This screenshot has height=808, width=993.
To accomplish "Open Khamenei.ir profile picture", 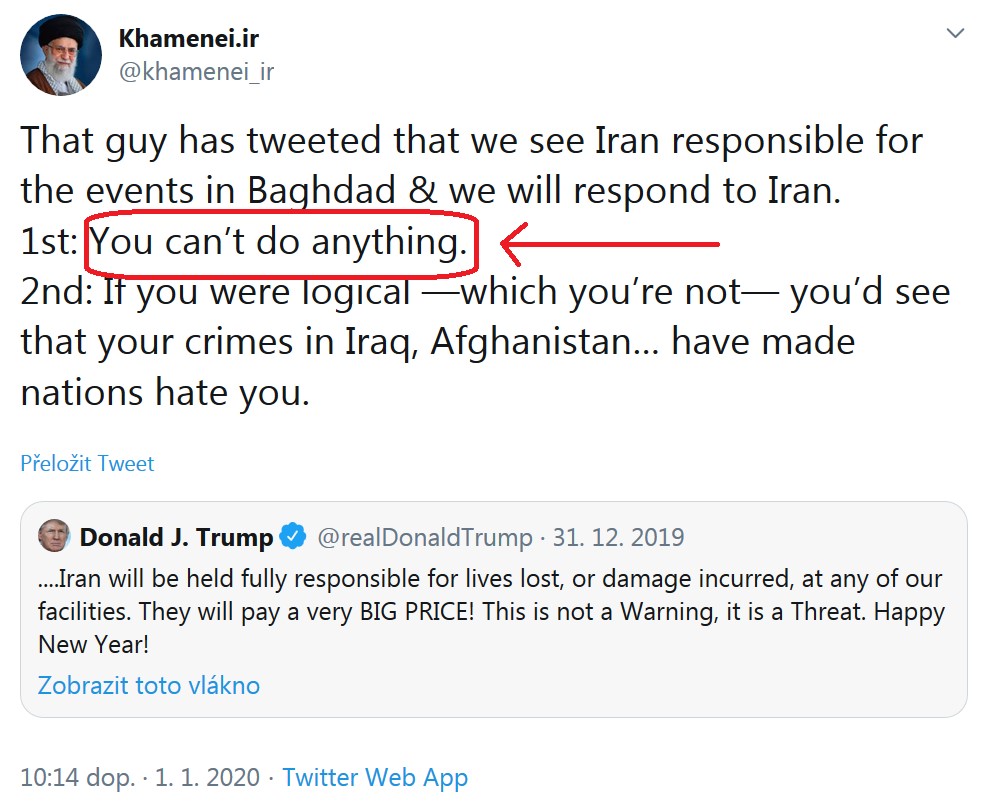I will (62, 56).
